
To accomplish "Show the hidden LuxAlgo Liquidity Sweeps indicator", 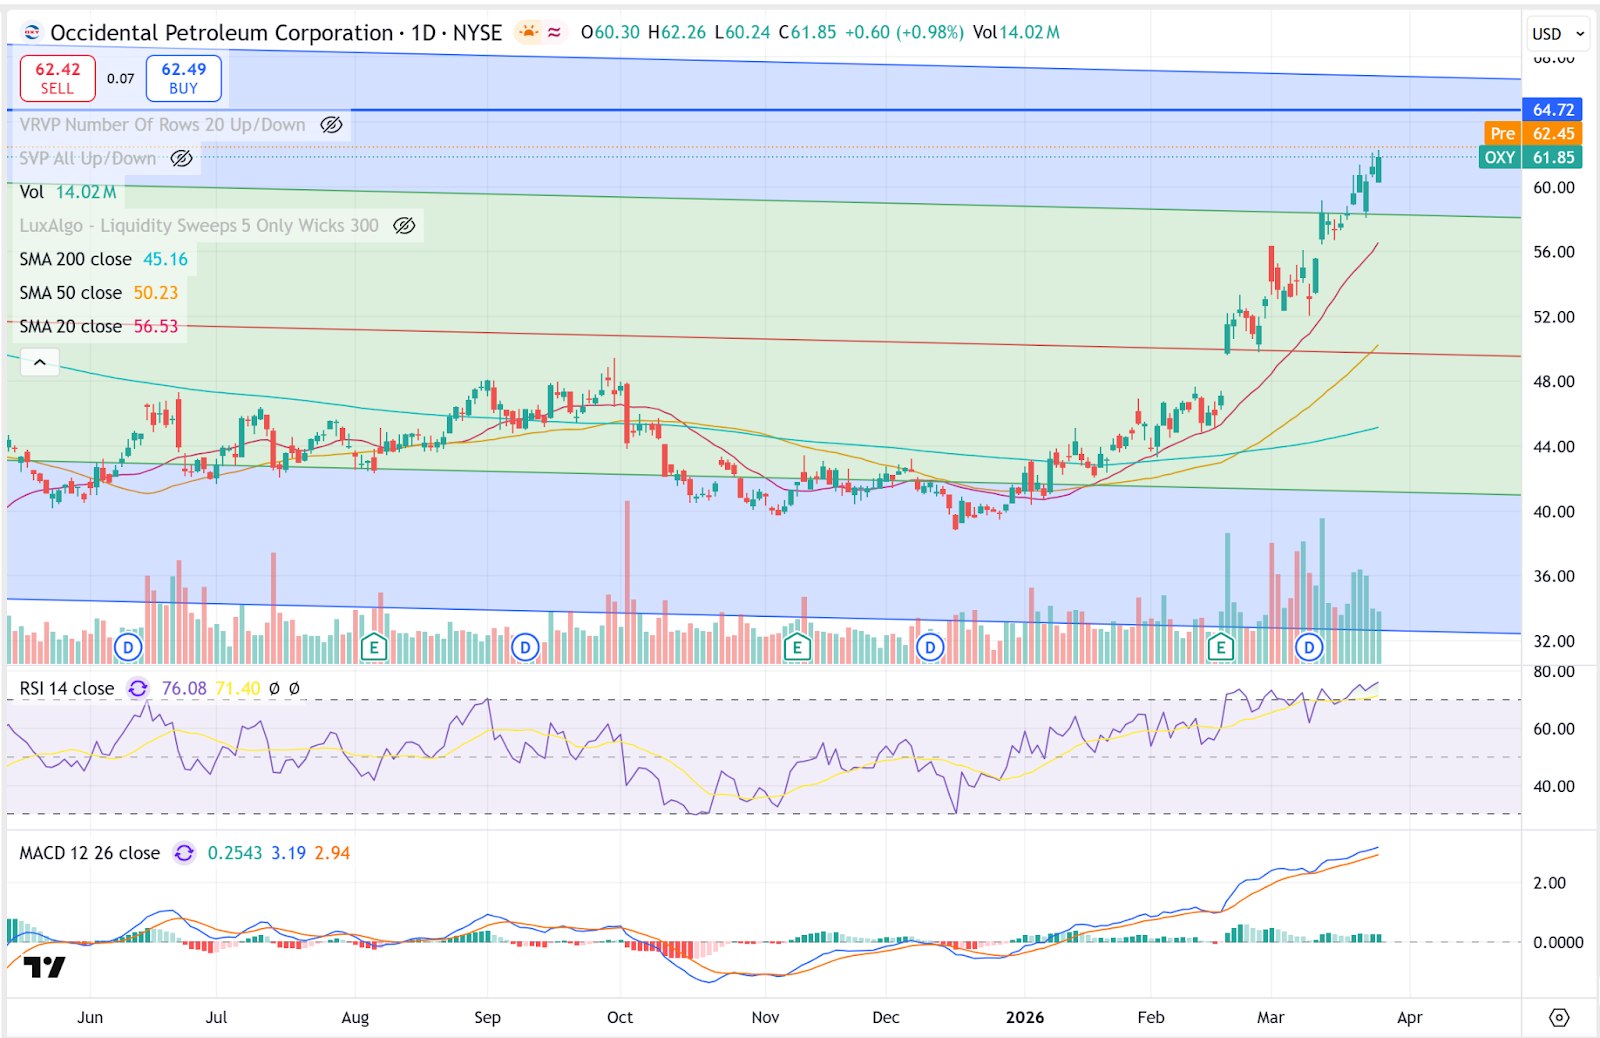I will pyautogui.click(x=404, y=226).
